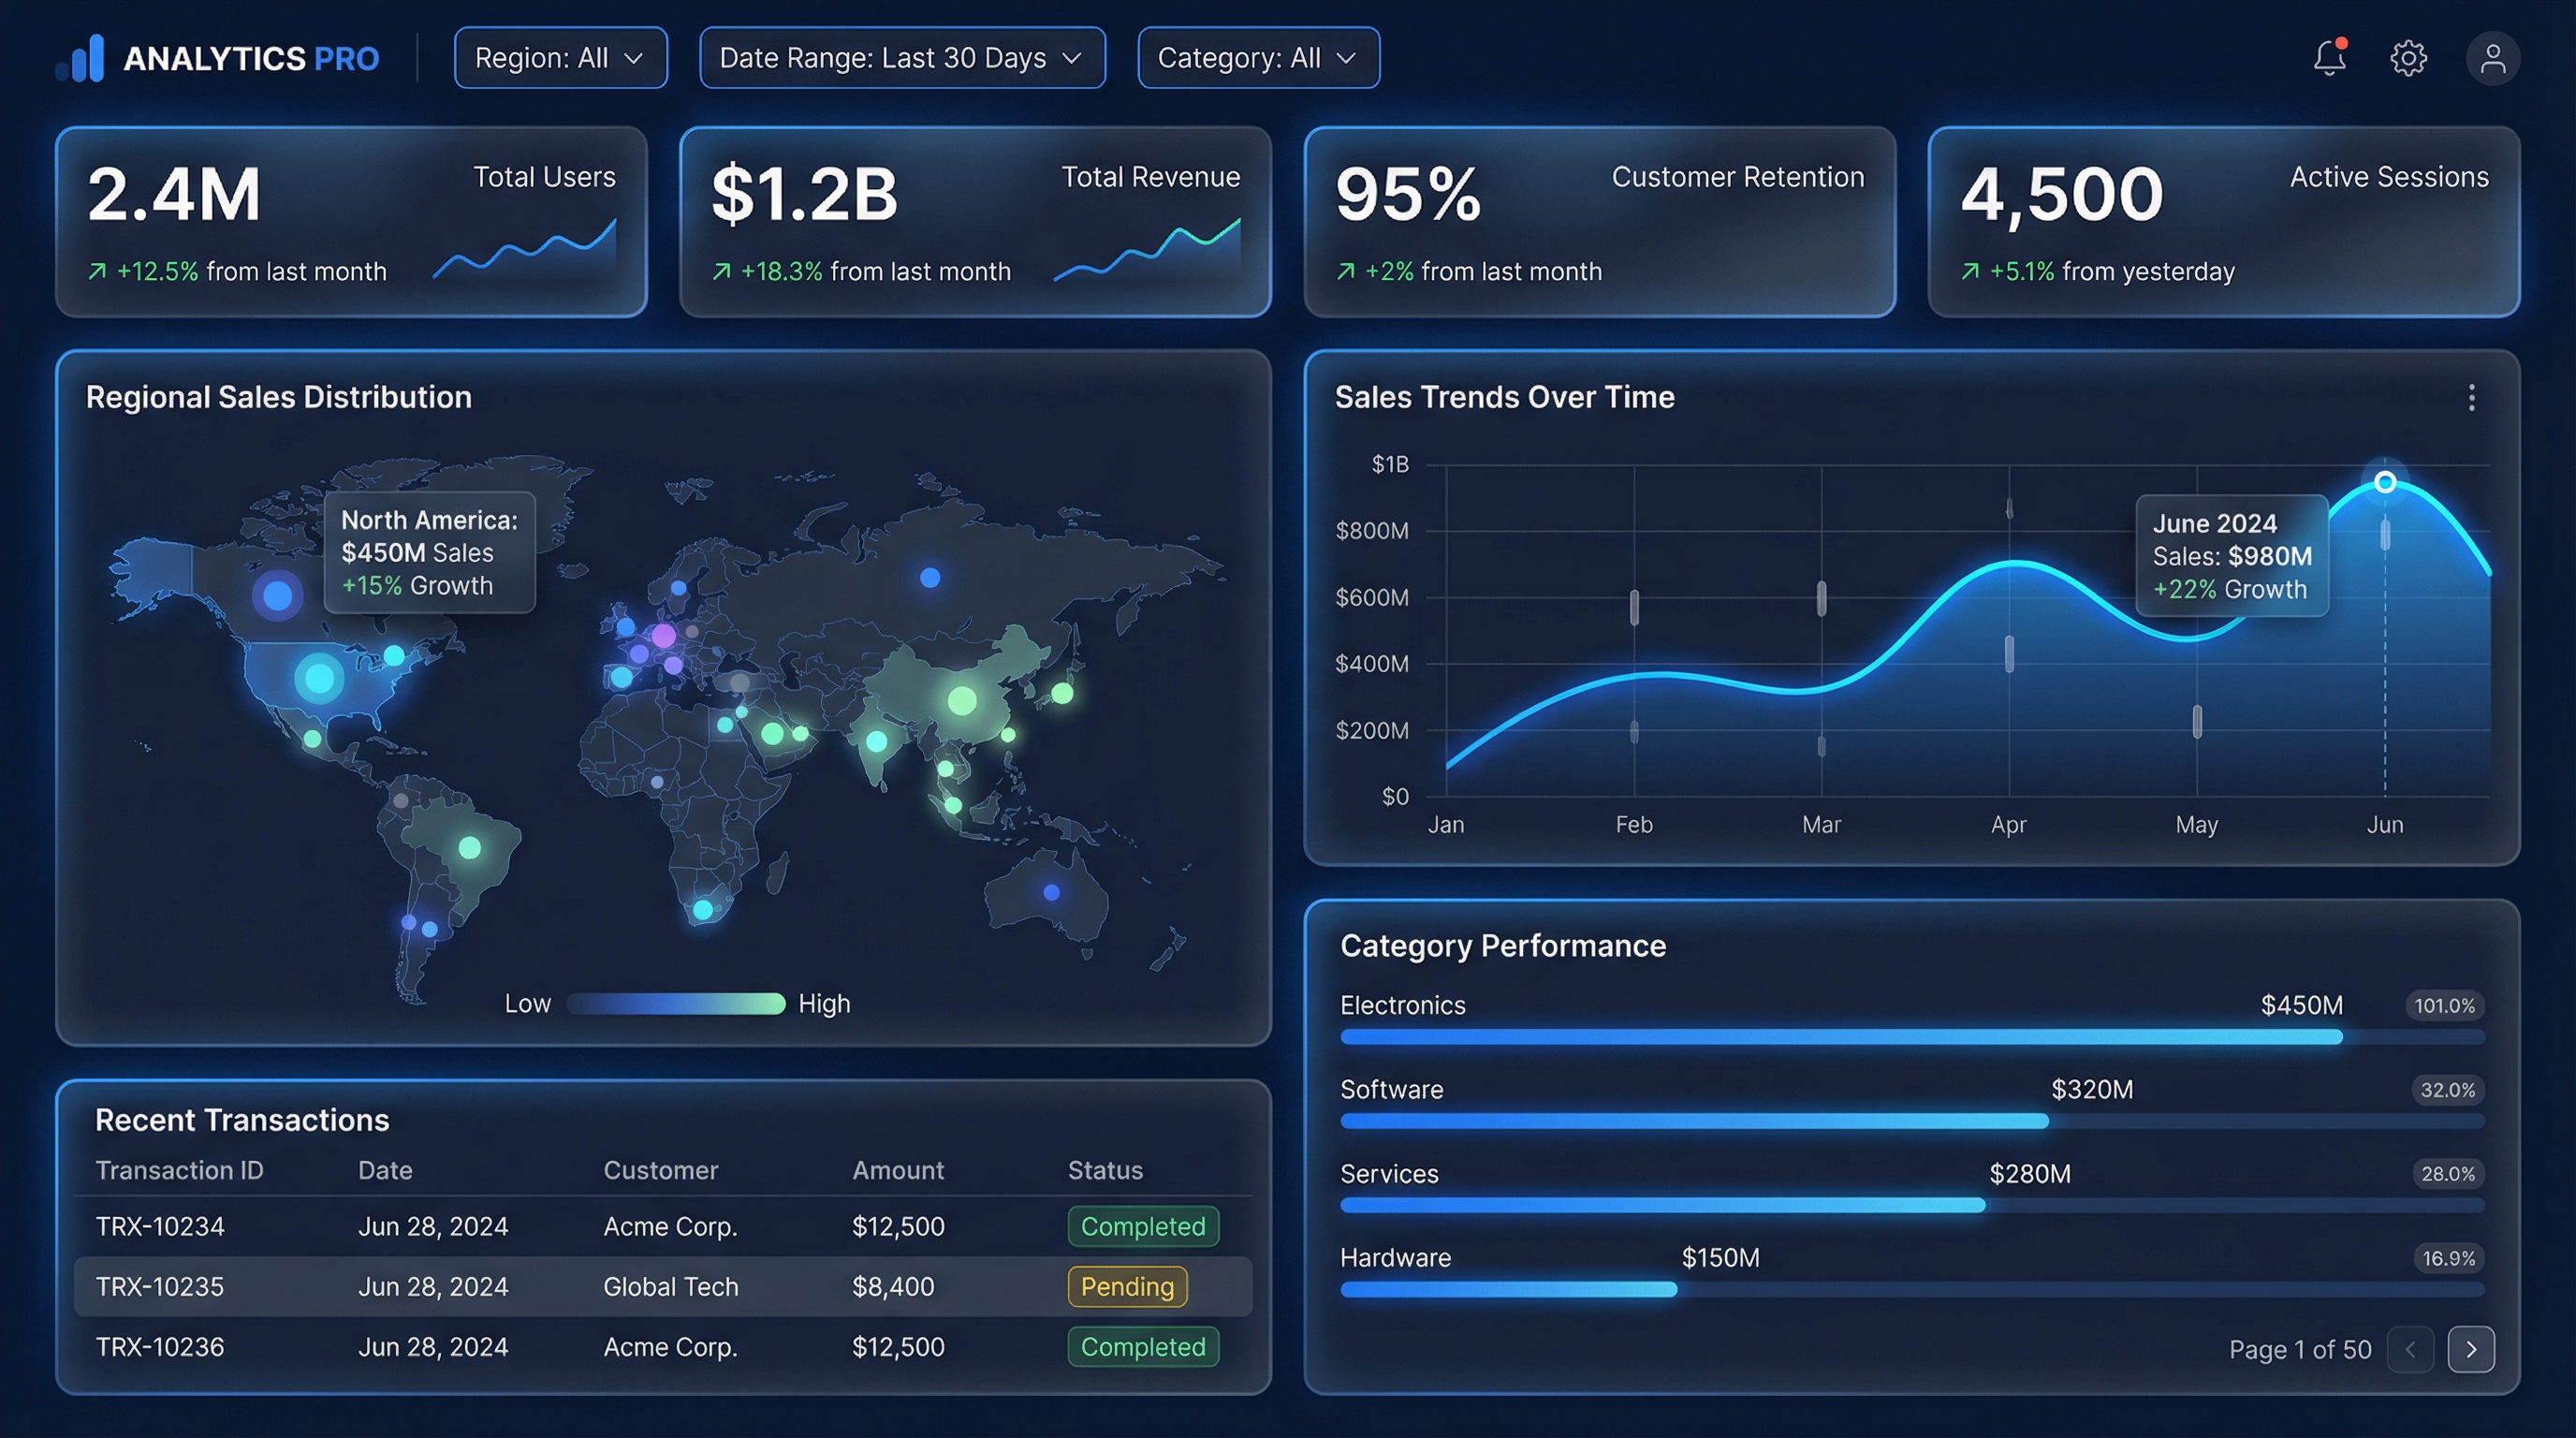Image resolution: width=2576 pixels, height=1438 pixels.
Task: Toggle Completed status for TRX-10236
Action: click(1143, 1347)
